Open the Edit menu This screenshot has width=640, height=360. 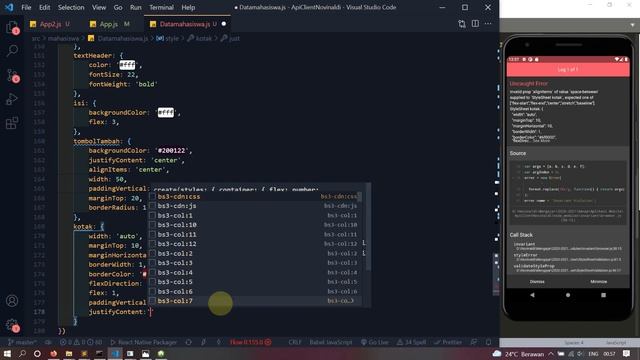(x=44, y=7)
